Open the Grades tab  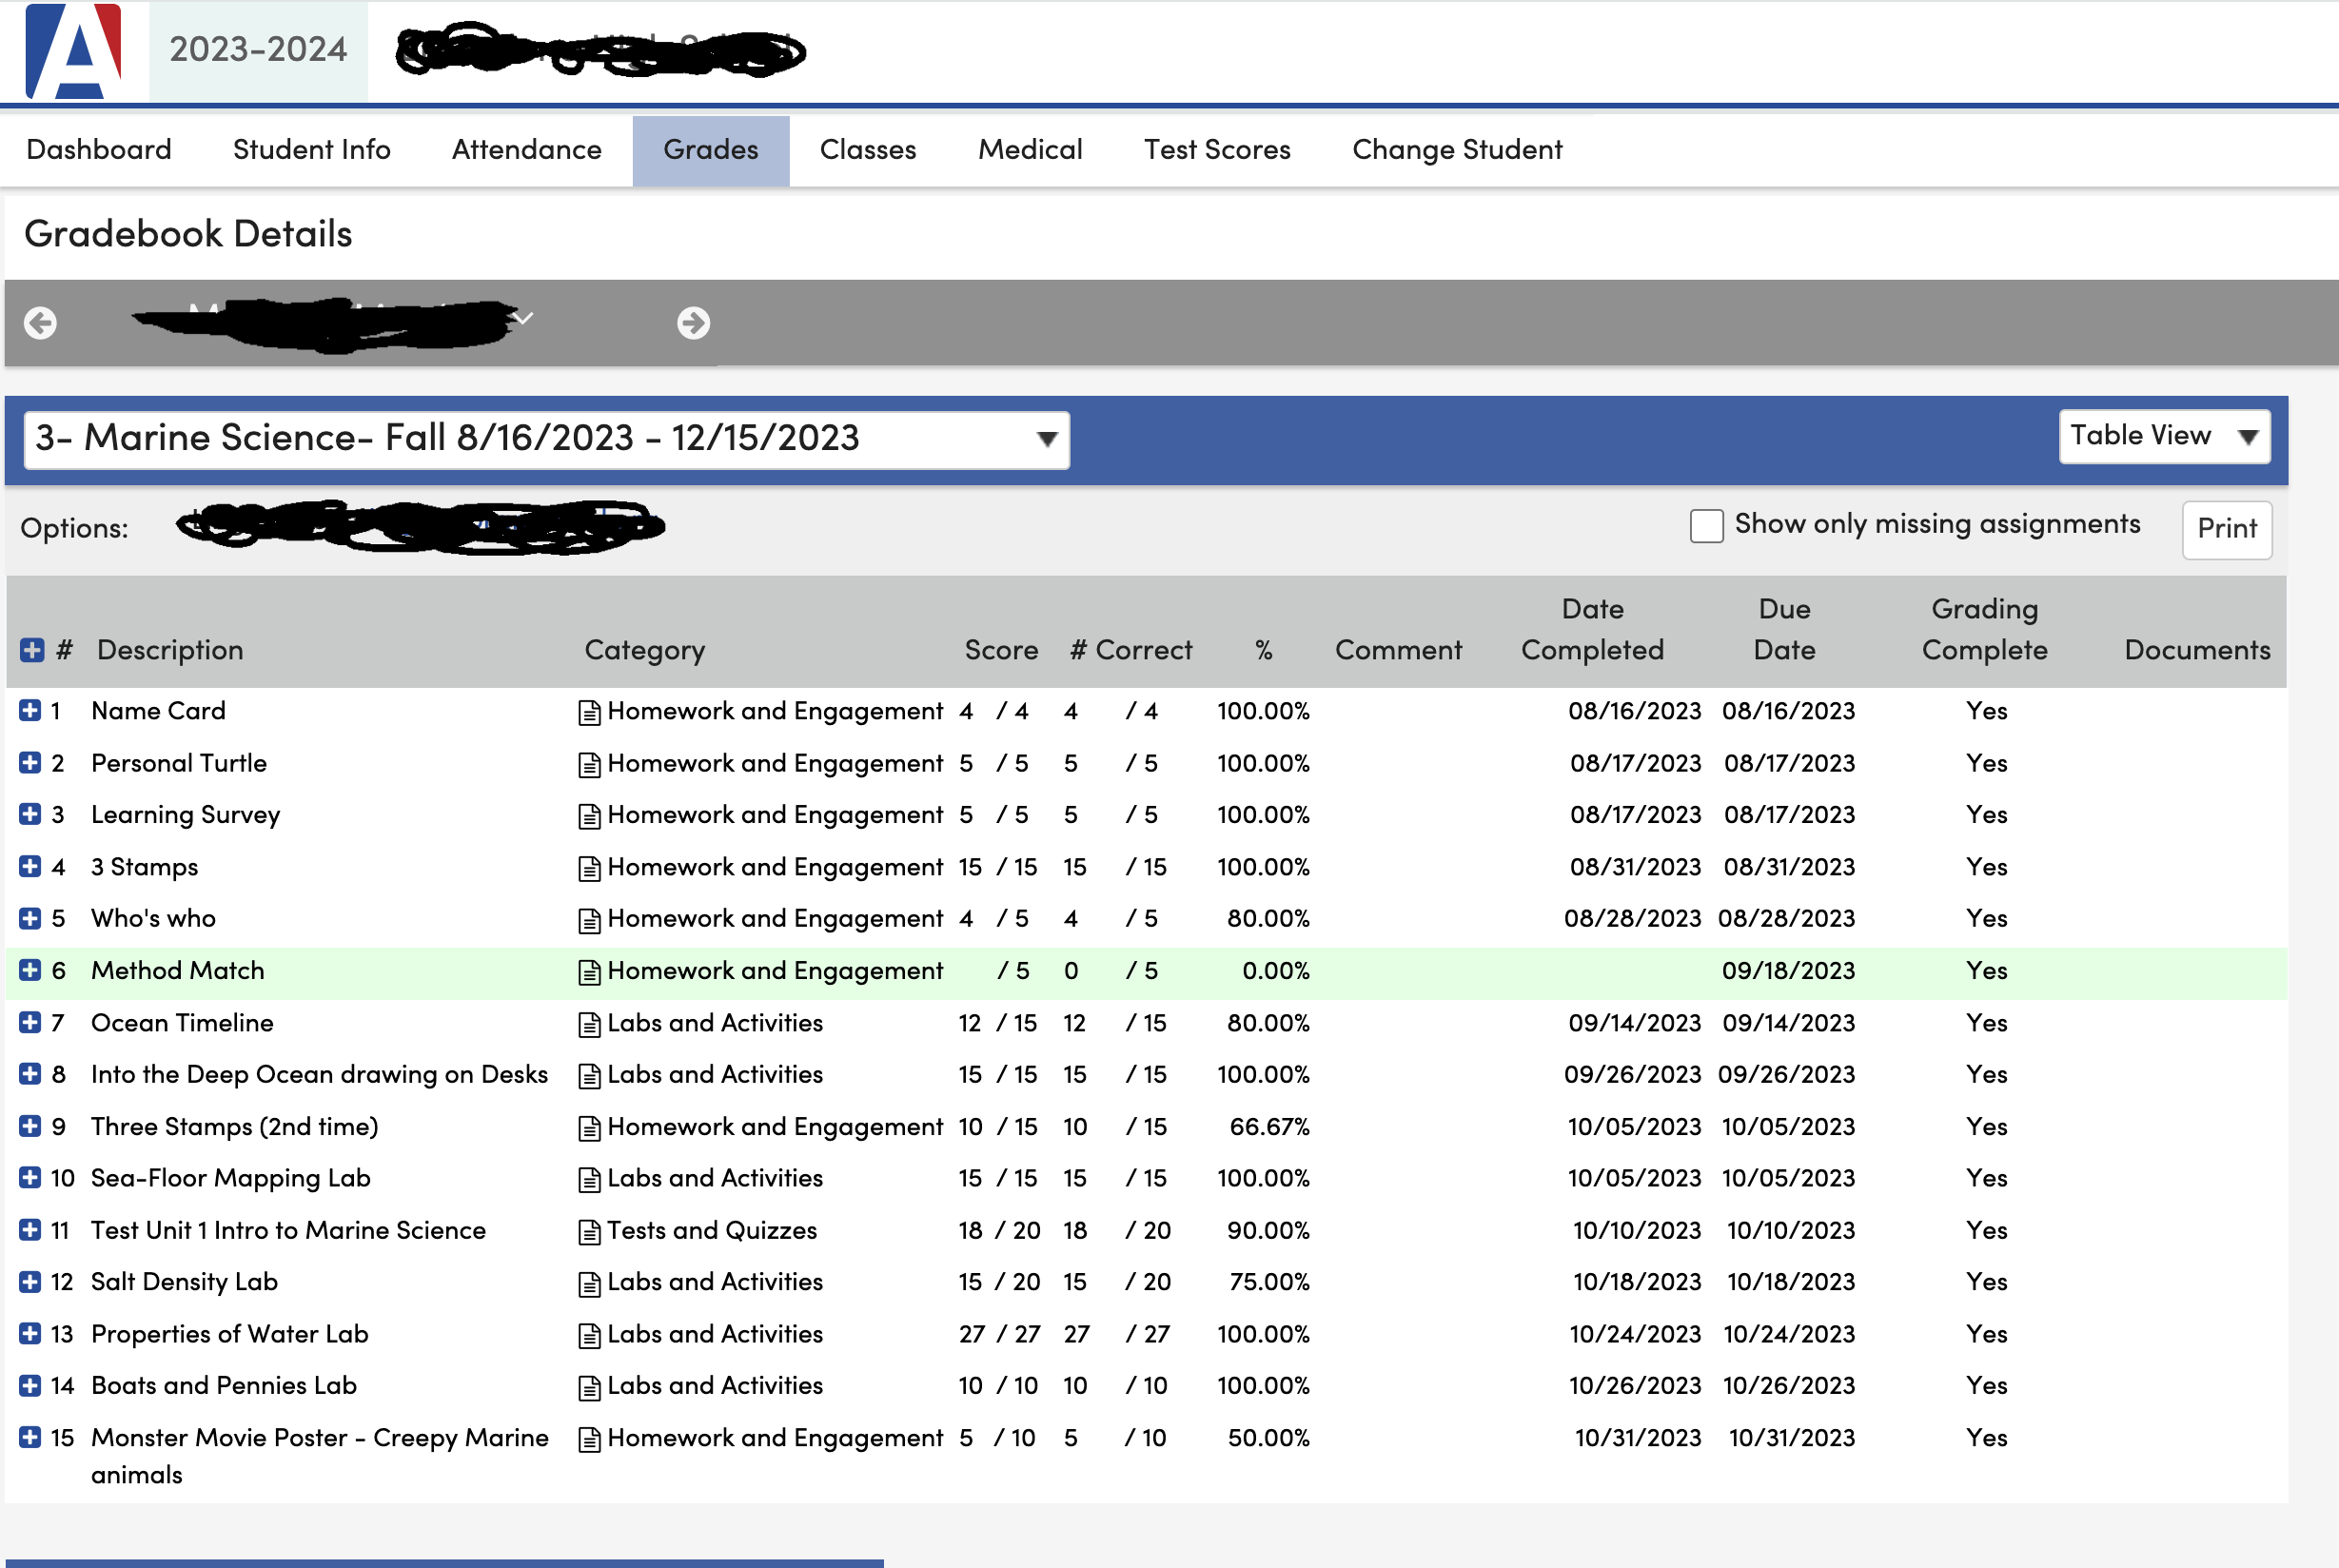[711, 150]
